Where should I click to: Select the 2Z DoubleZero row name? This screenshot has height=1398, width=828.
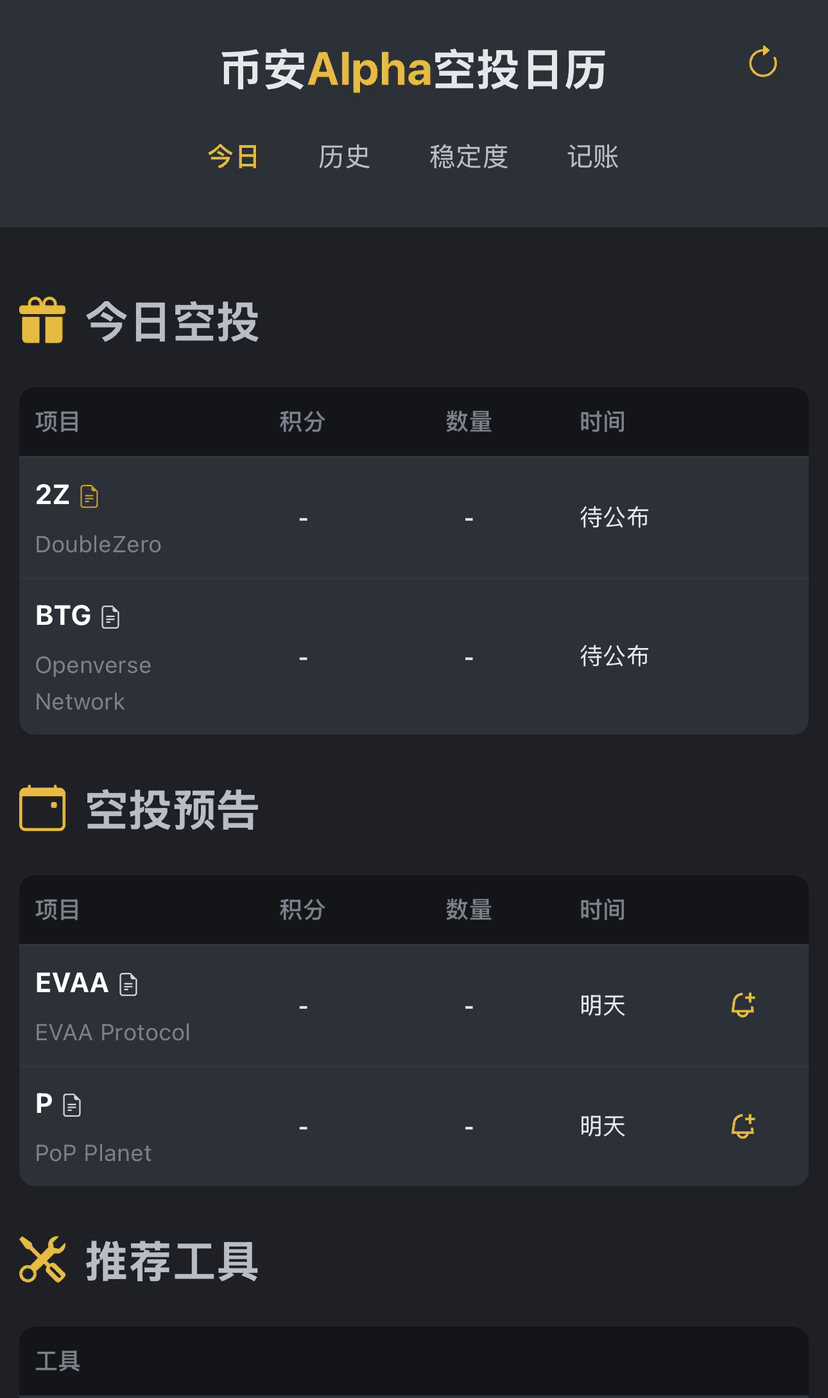(x=98, y=544)
